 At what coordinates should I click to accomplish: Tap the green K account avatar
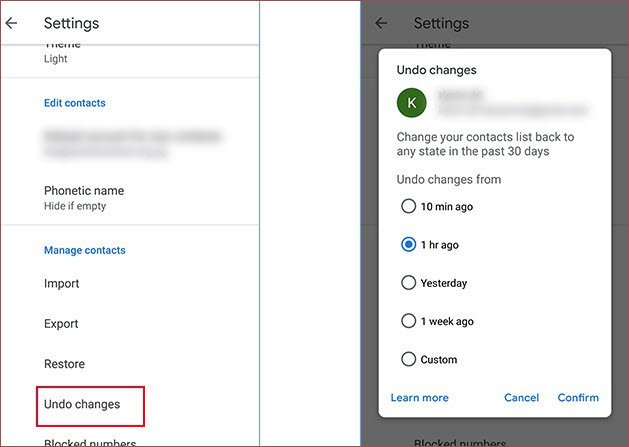[412, 102]
